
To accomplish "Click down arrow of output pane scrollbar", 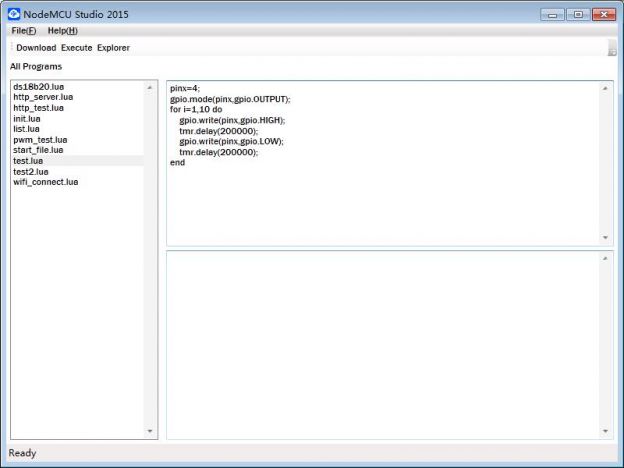I will click(x=605, y=431).
